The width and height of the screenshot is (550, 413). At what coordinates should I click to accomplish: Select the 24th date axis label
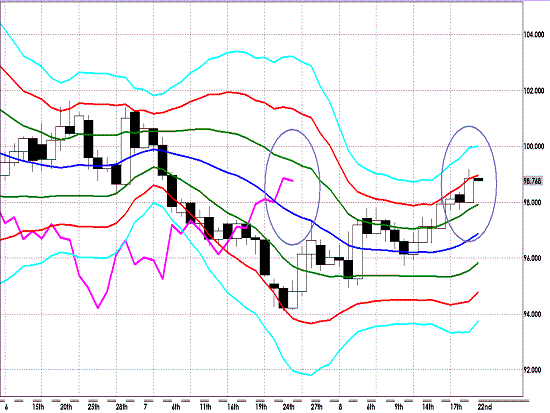(289, 407)
